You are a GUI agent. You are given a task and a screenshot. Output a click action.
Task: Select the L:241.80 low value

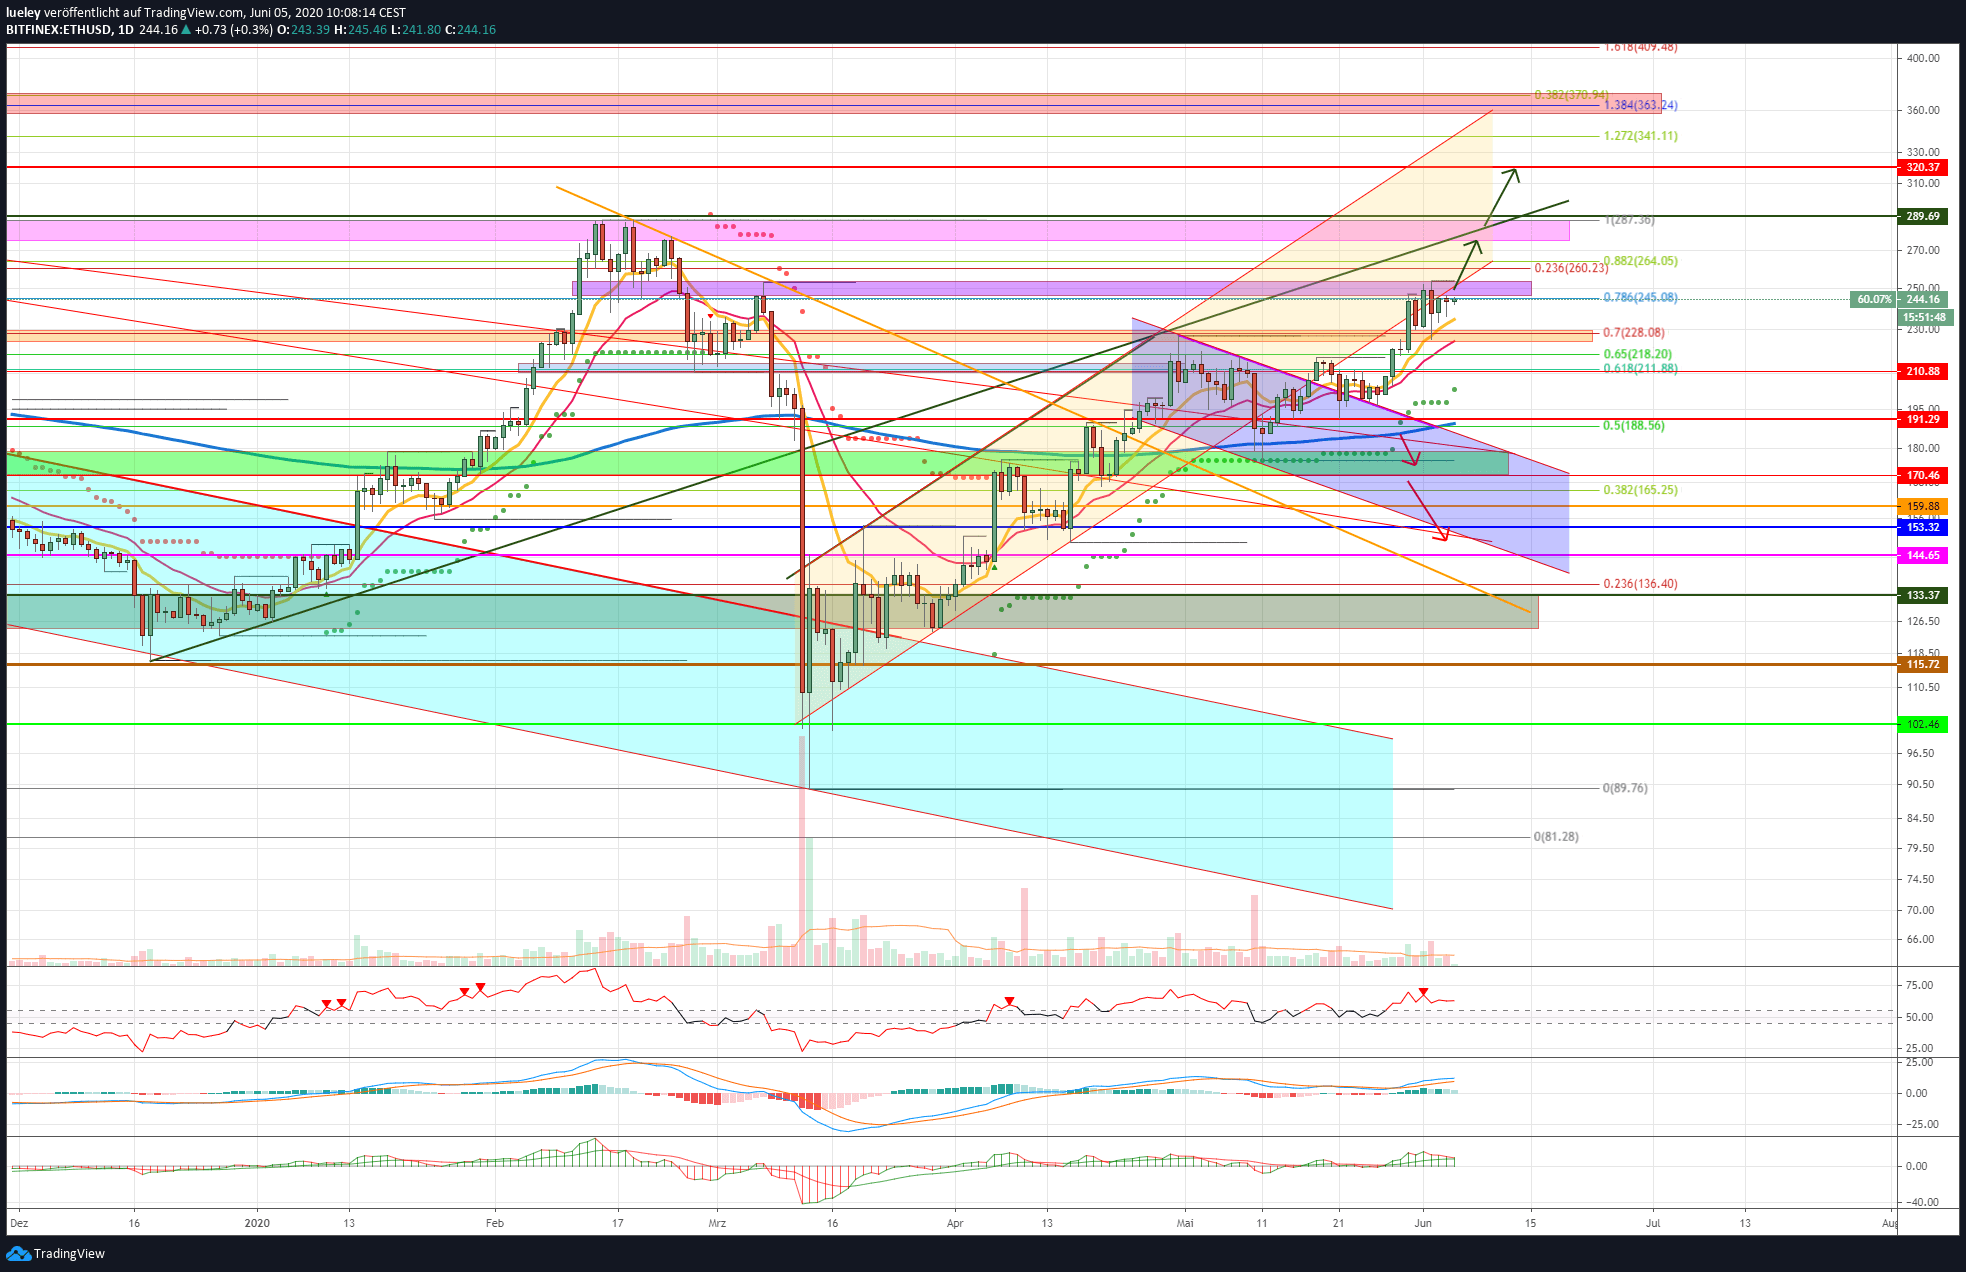tap(416, 30)
